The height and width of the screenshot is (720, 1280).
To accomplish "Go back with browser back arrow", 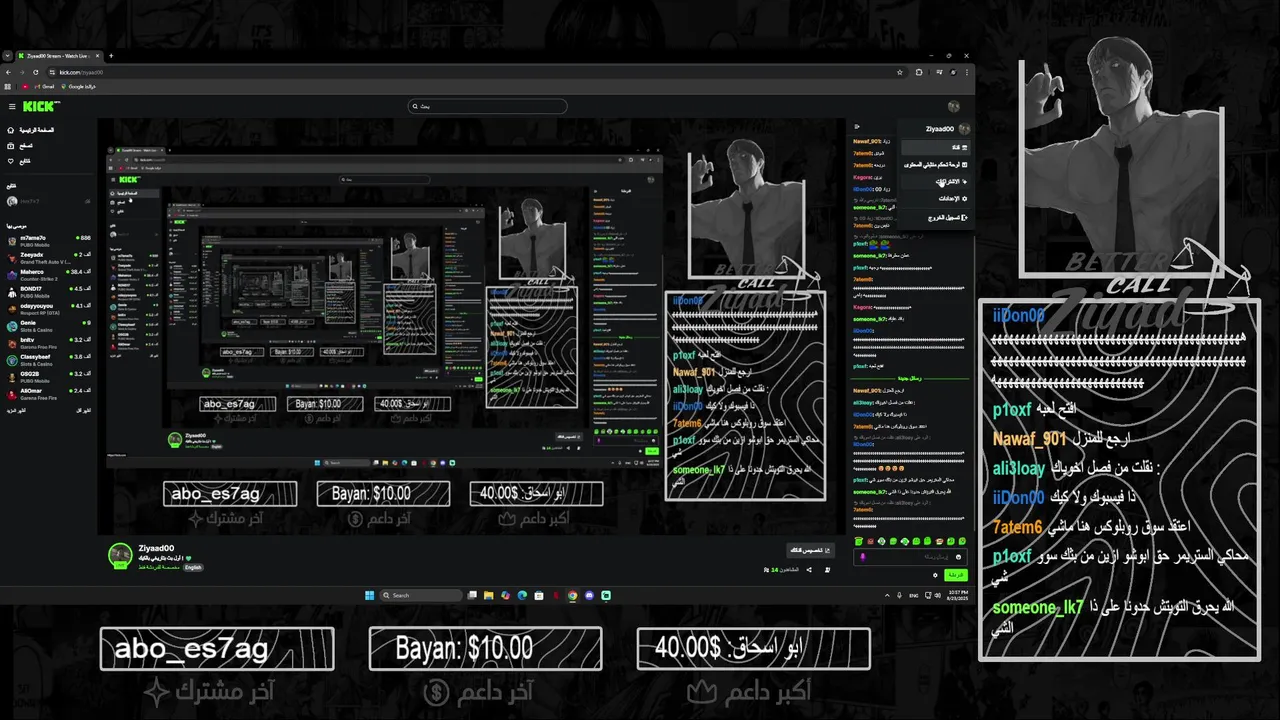I will pyautogui.click(x=8, y=72).
